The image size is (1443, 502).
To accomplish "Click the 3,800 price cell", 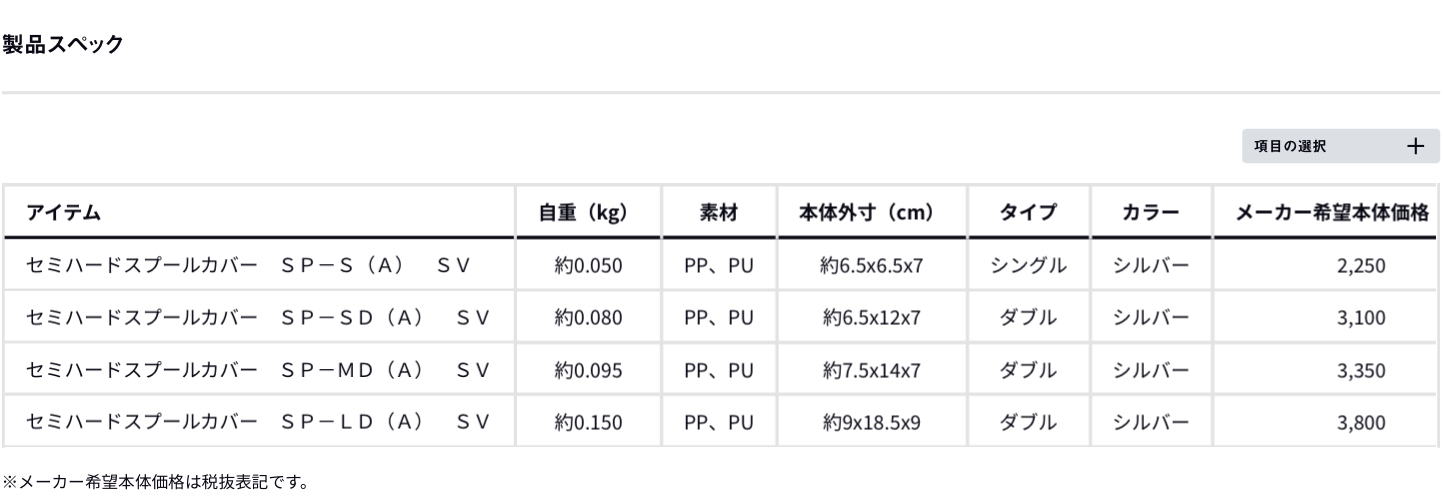I will 1361,422.
